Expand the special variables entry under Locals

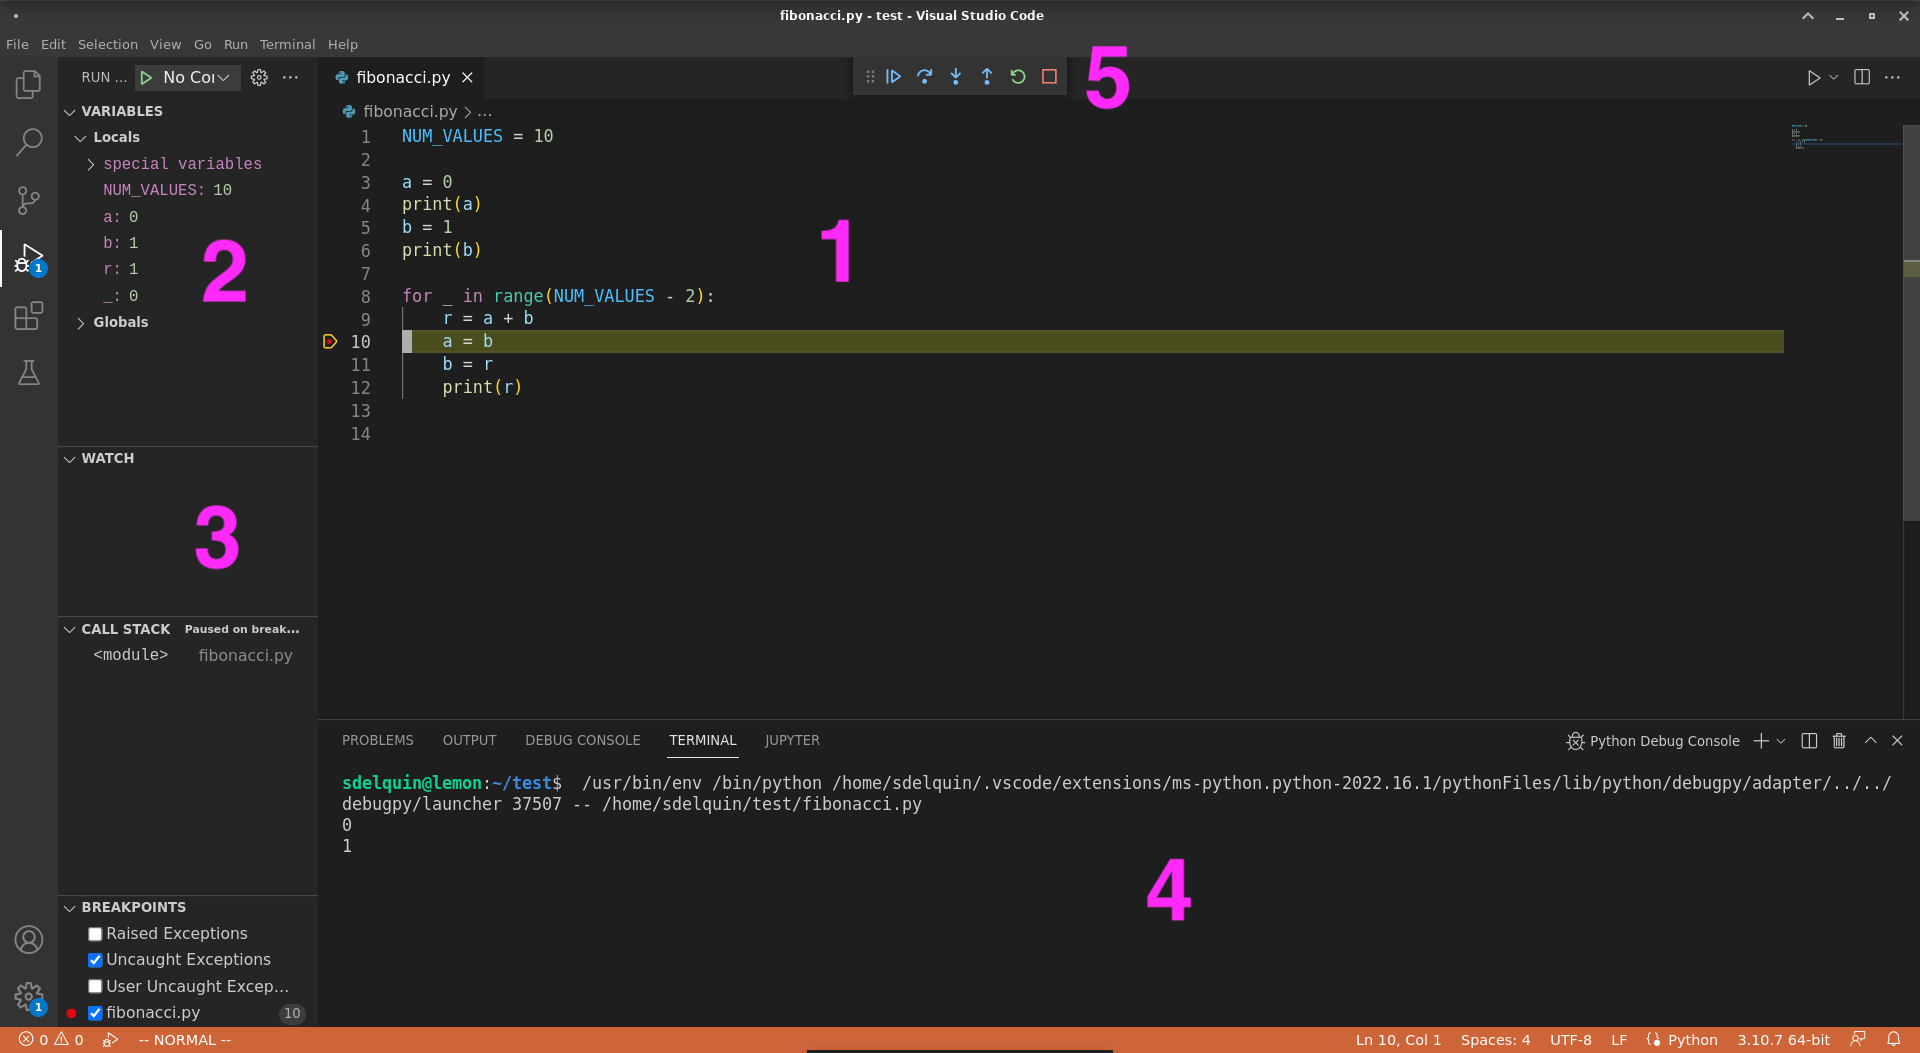(89, 163)
